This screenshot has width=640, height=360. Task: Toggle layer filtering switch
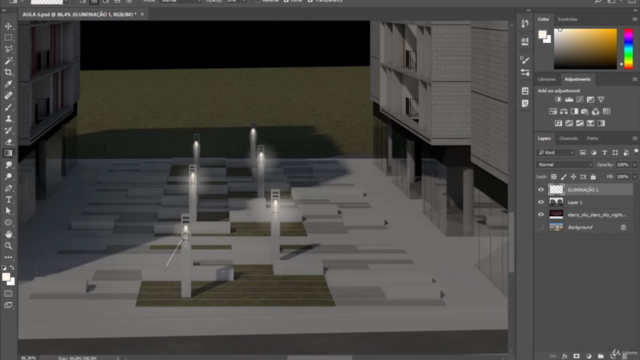coord(636,152)
